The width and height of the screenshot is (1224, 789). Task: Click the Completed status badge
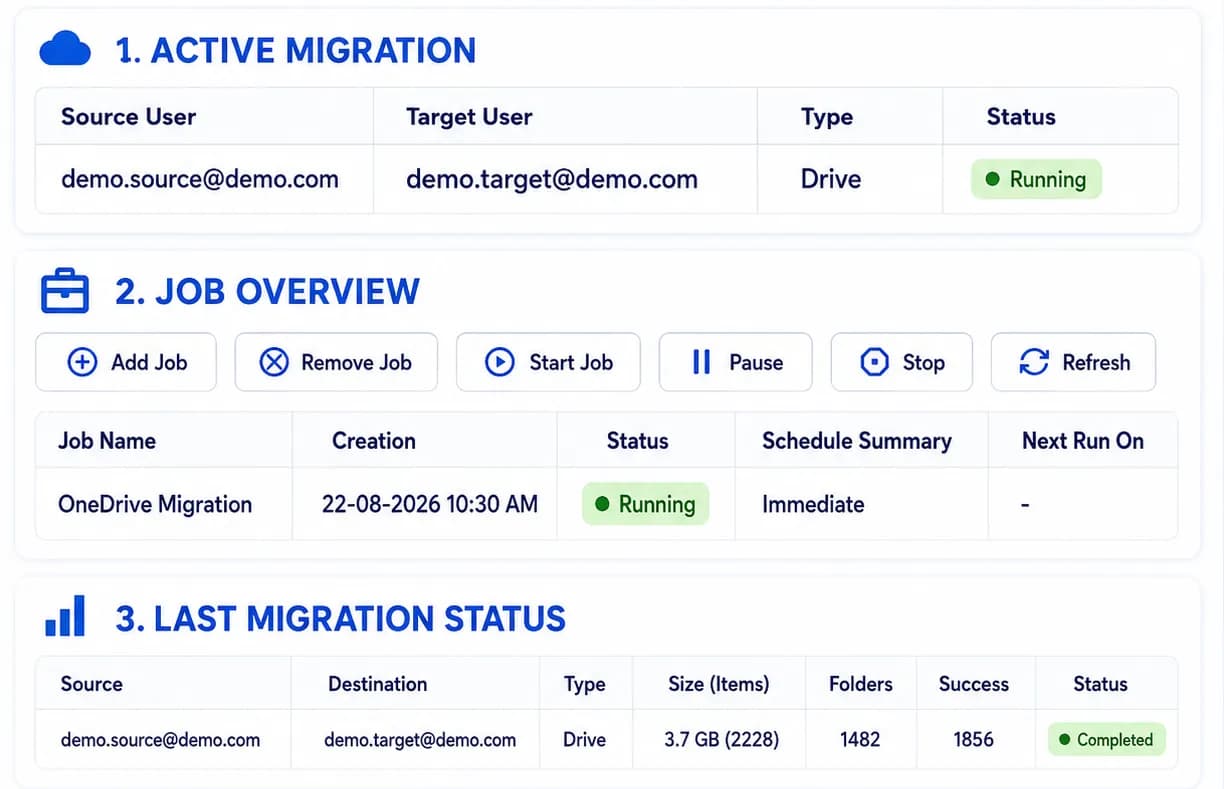coord(1106,739)
